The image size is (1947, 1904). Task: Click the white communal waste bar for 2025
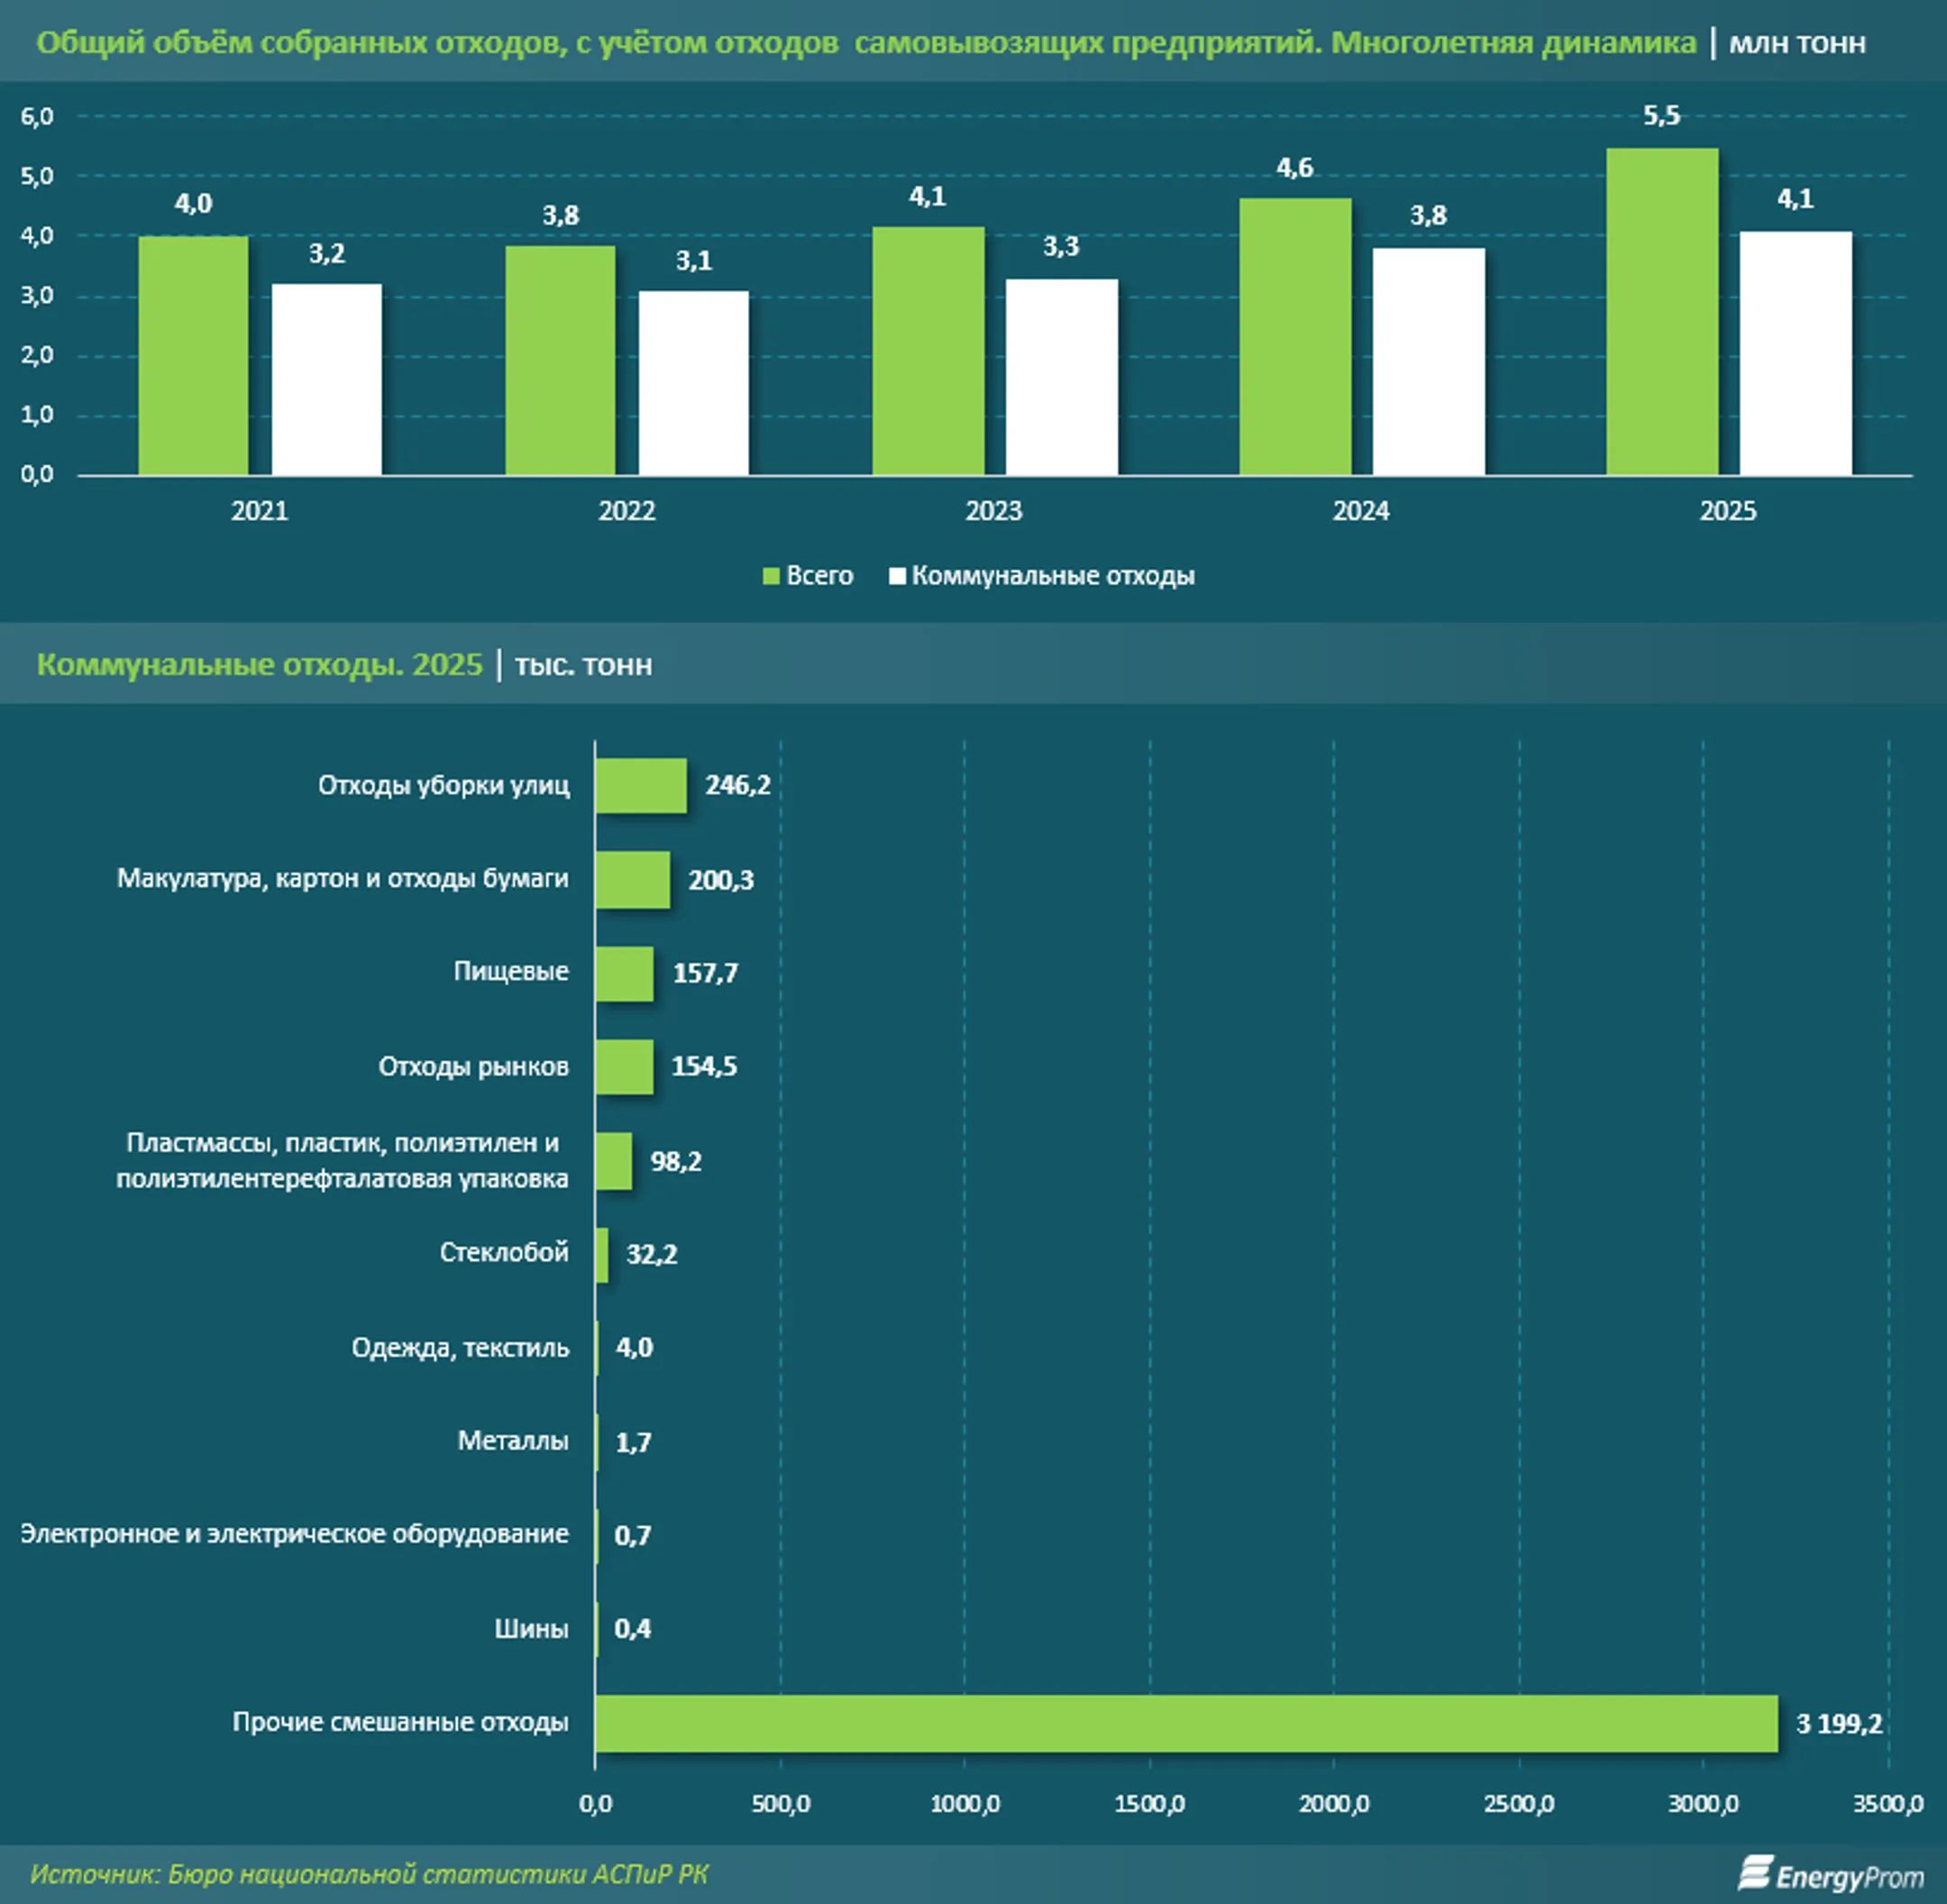tap(1796, 353)
